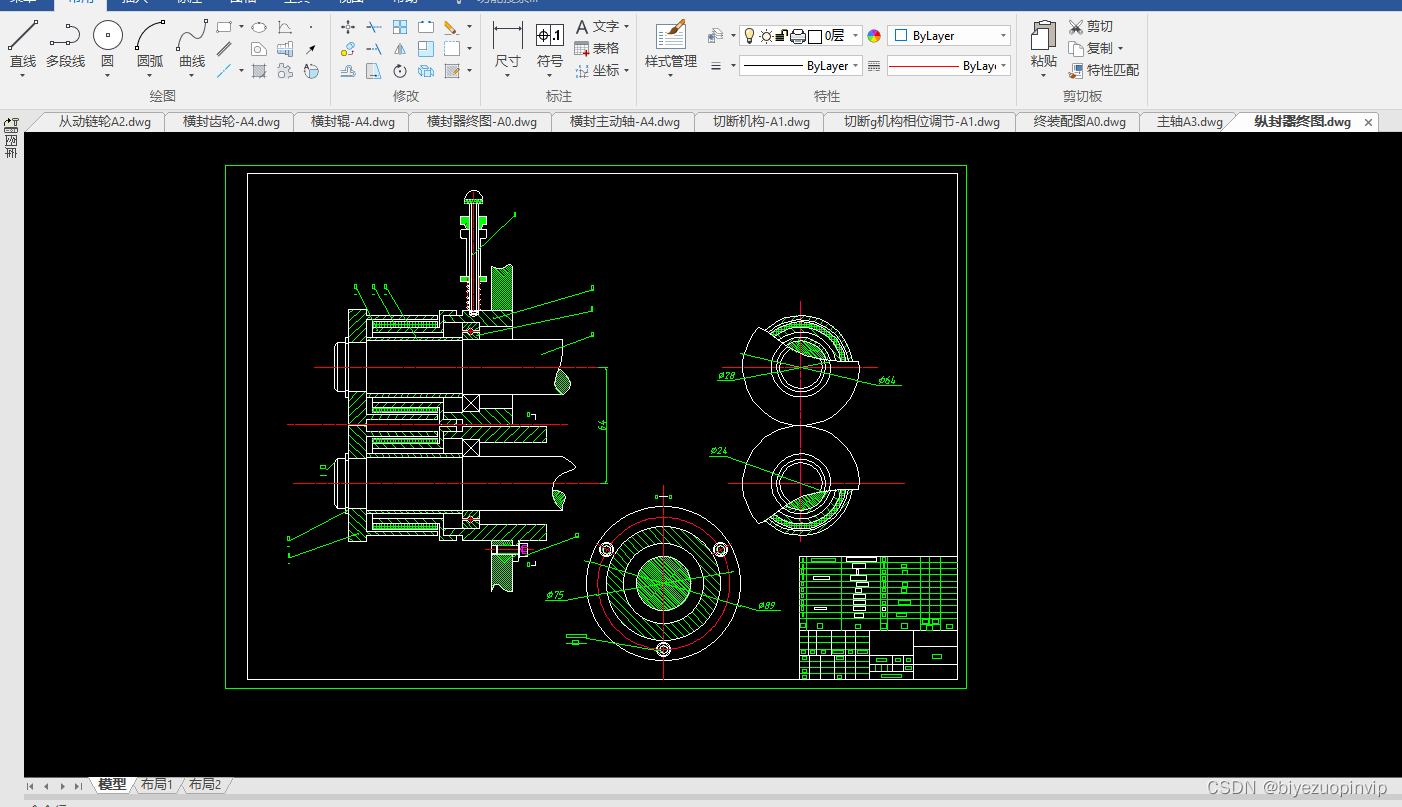Switch to the 布局1 layout tab
Viewport: 1402px width, 807px height.
point(157,785)
